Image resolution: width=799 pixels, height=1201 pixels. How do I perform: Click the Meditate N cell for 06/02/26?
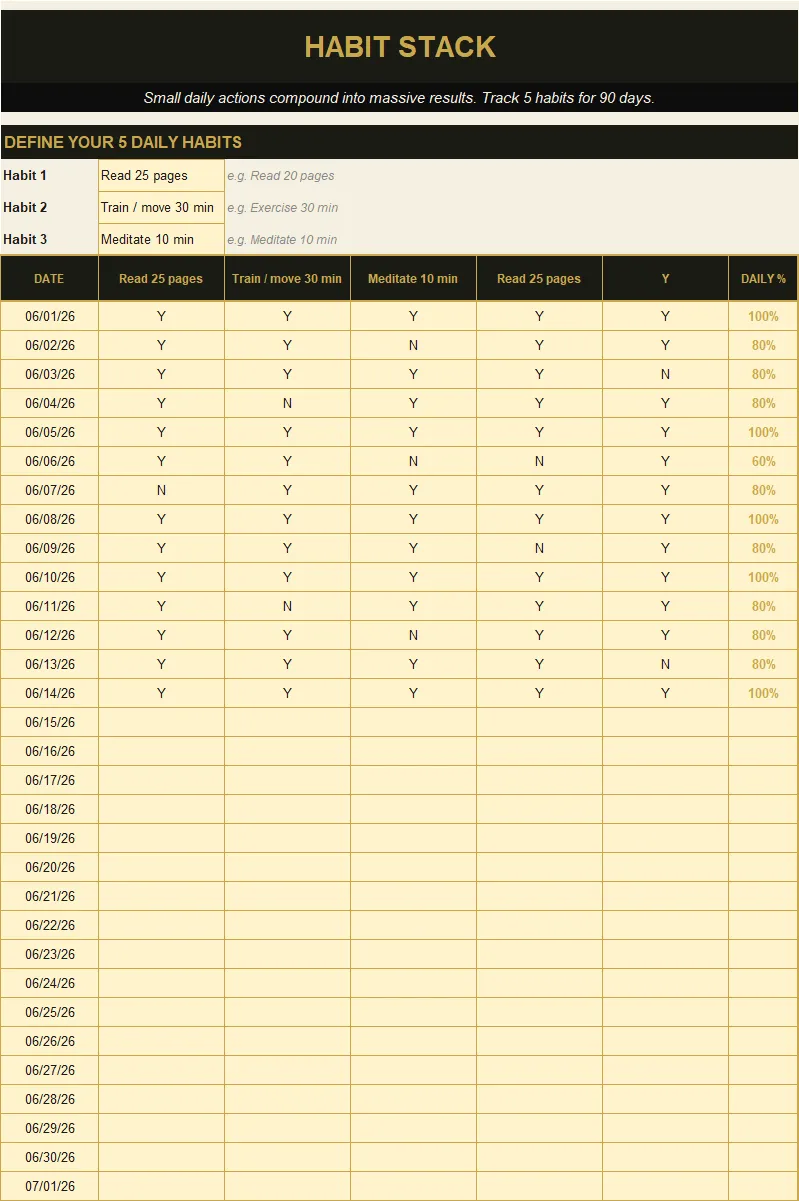[x=413, y=345]
